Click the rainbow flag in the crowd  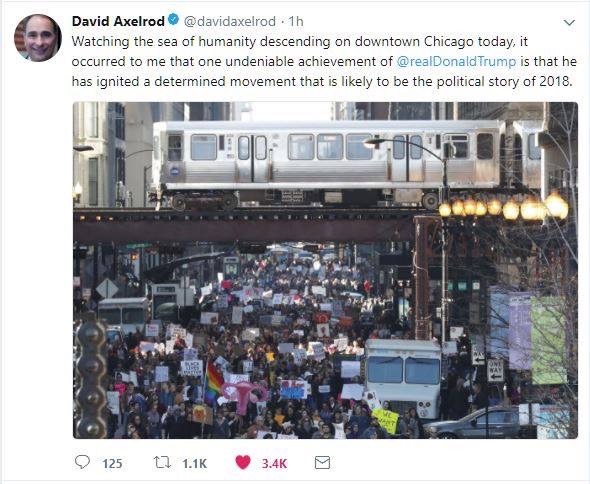[213, 382]
